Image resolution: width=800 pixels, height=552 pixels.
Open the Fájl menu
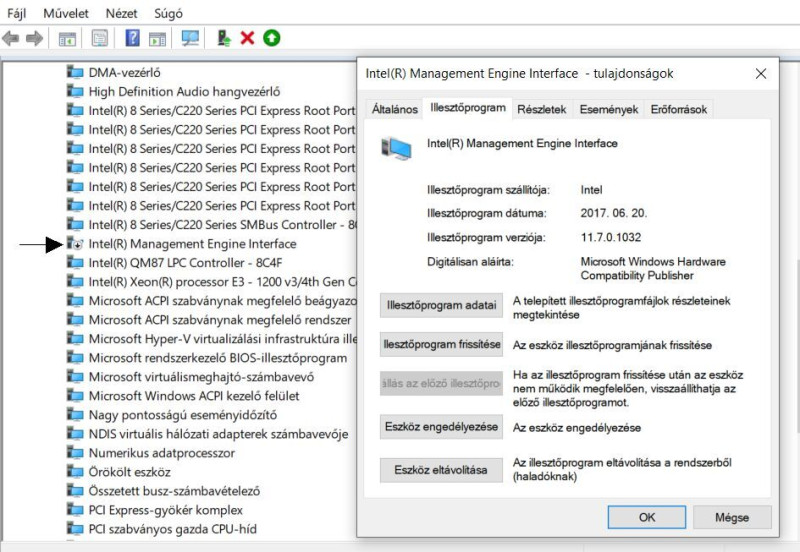(16, 13)
